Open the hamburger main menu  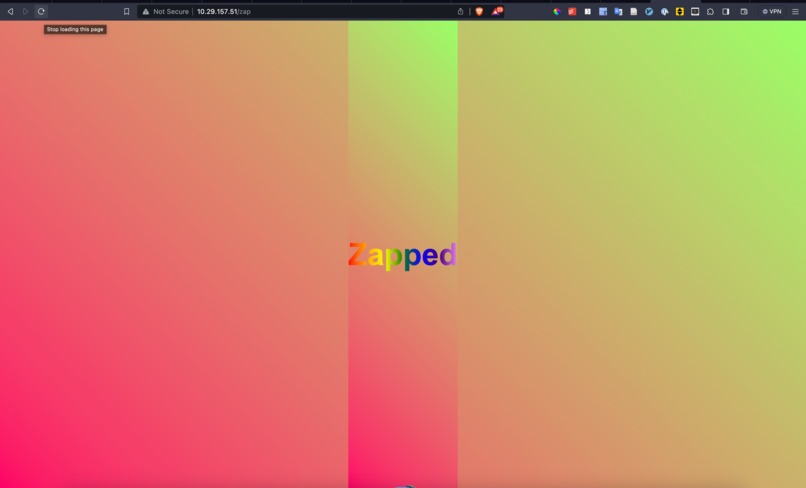795,11
